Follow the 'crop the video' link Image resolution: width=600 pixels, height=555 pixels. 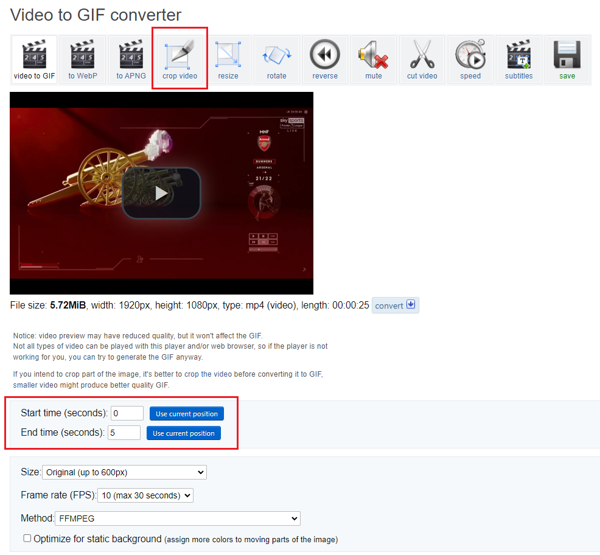tap(208, 374)
